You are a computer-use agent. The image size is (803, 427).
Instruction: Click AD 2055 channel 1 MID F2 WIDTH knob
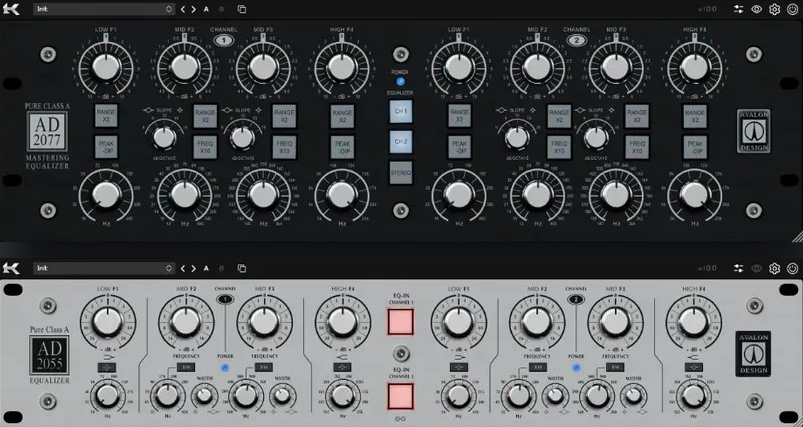pos(204,395)
